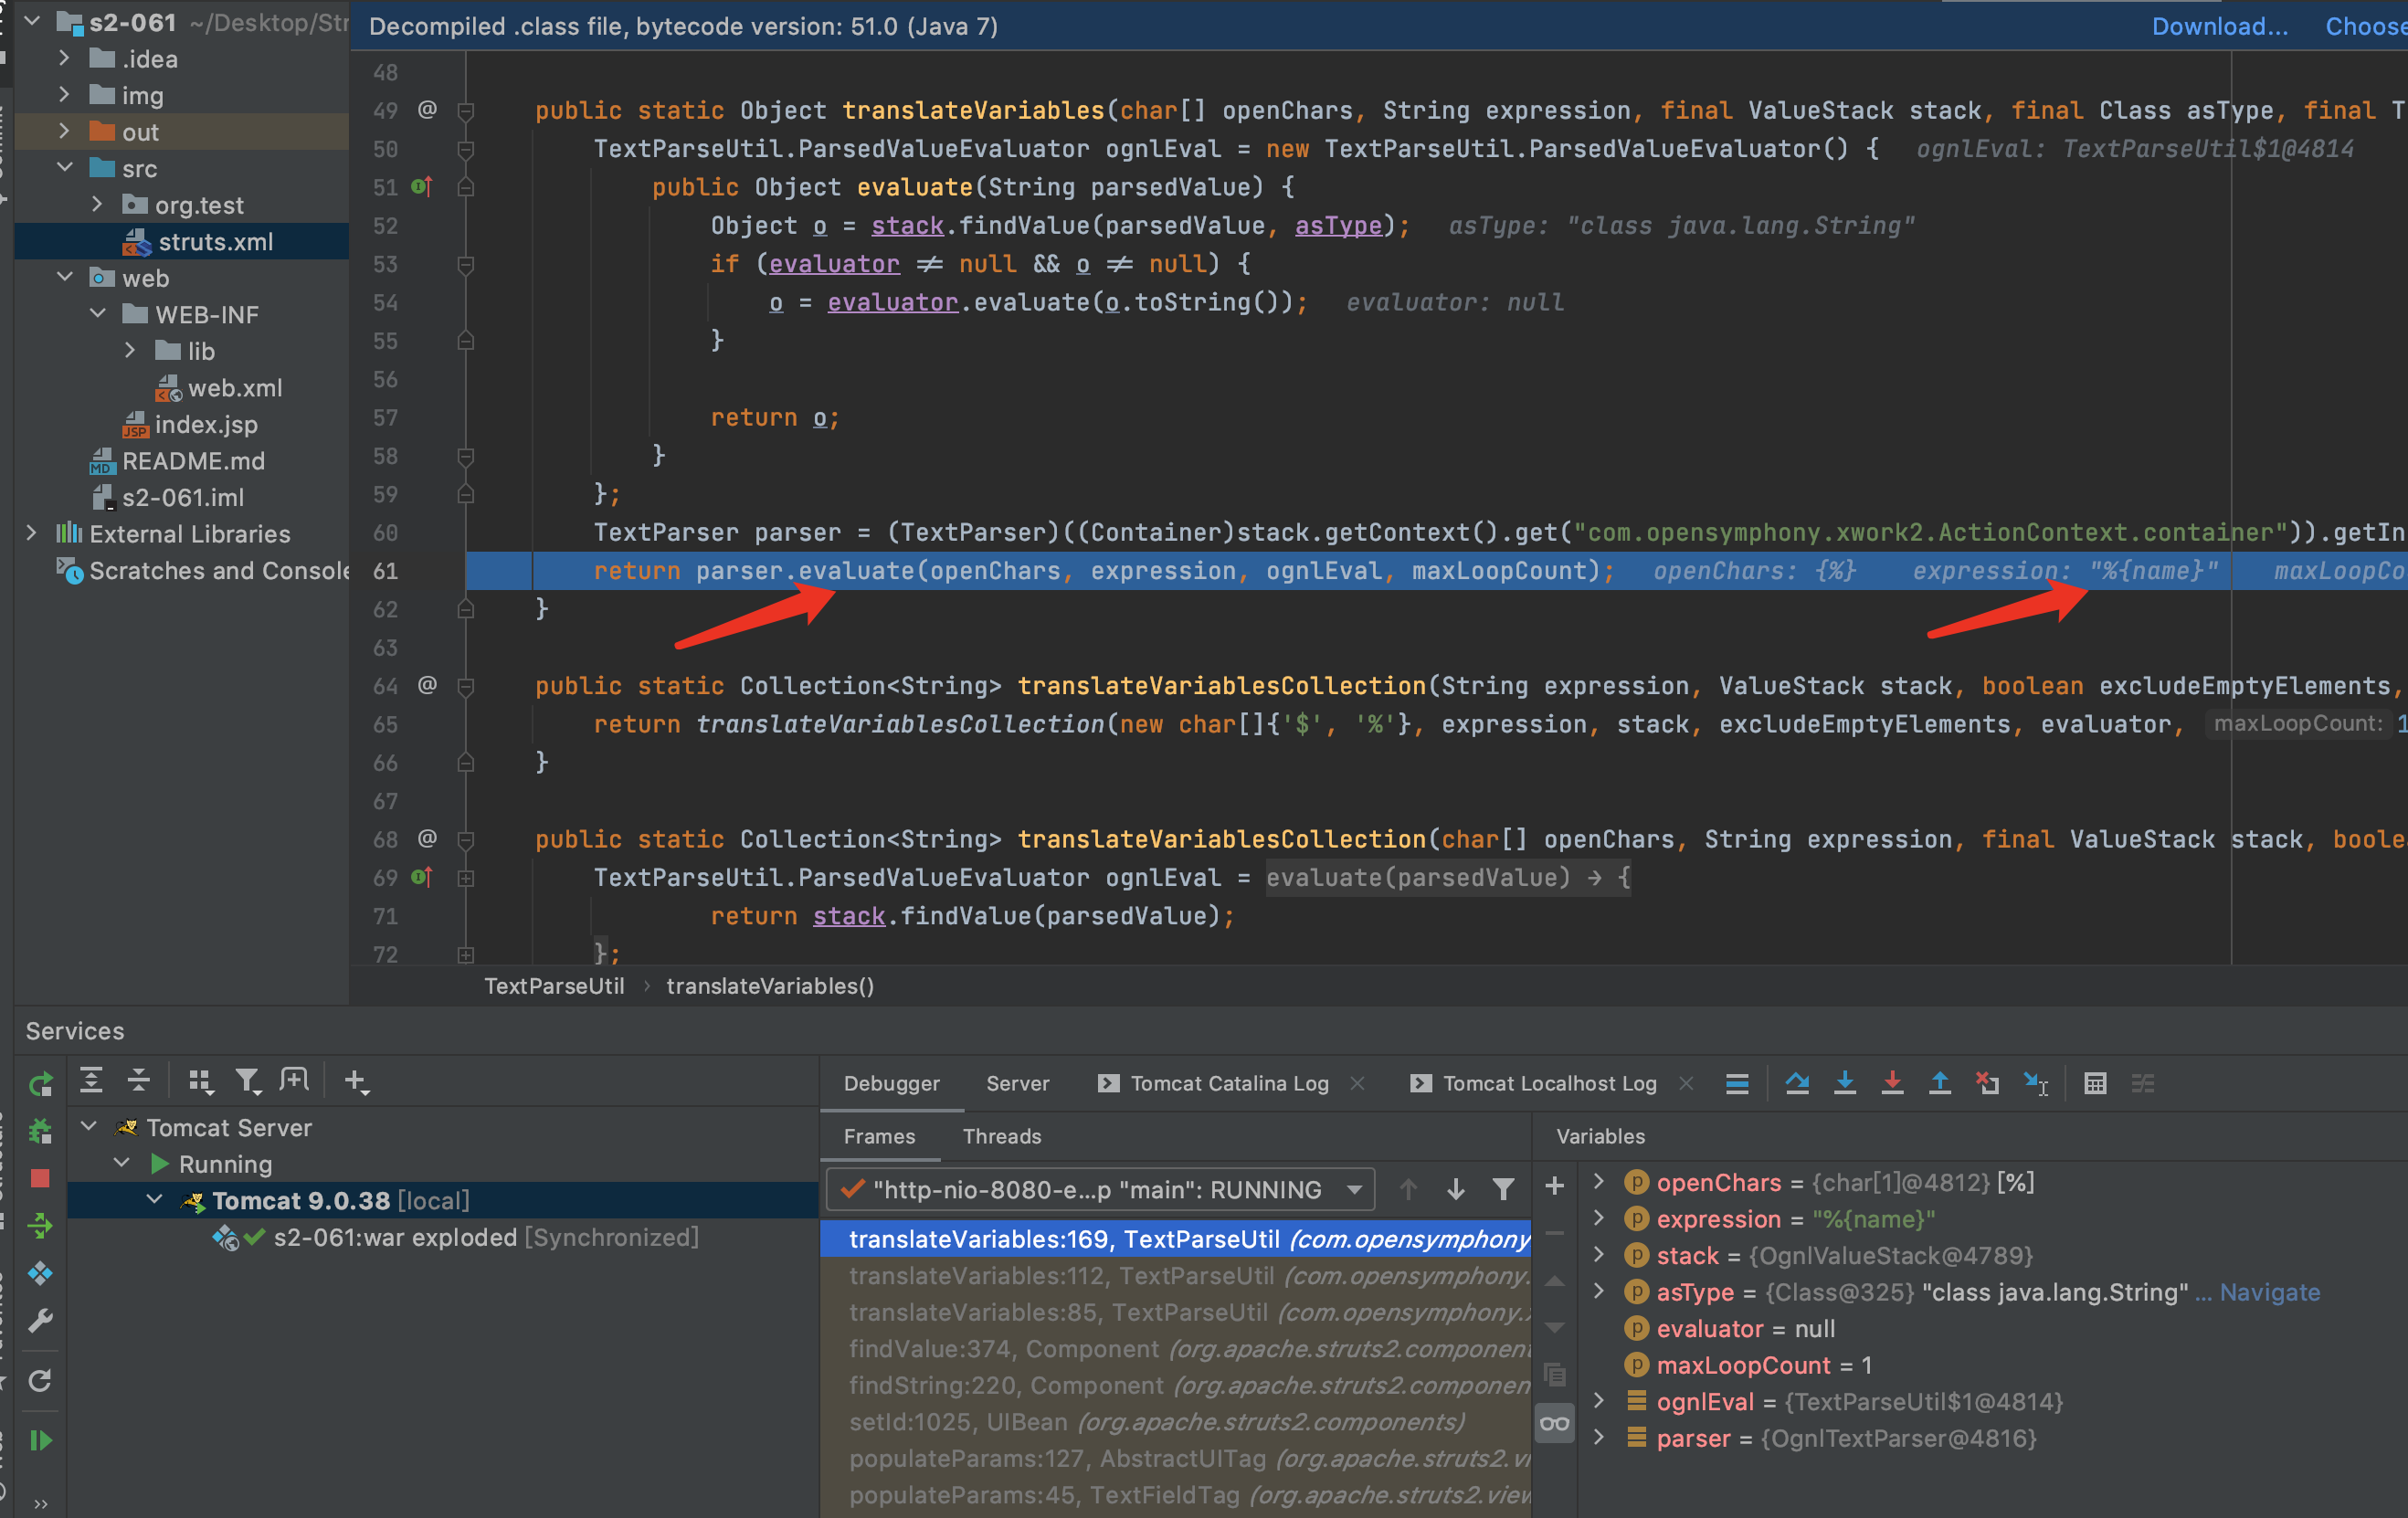
Task: Switch to the Server tab
Action: [x=1017, y=1083]
